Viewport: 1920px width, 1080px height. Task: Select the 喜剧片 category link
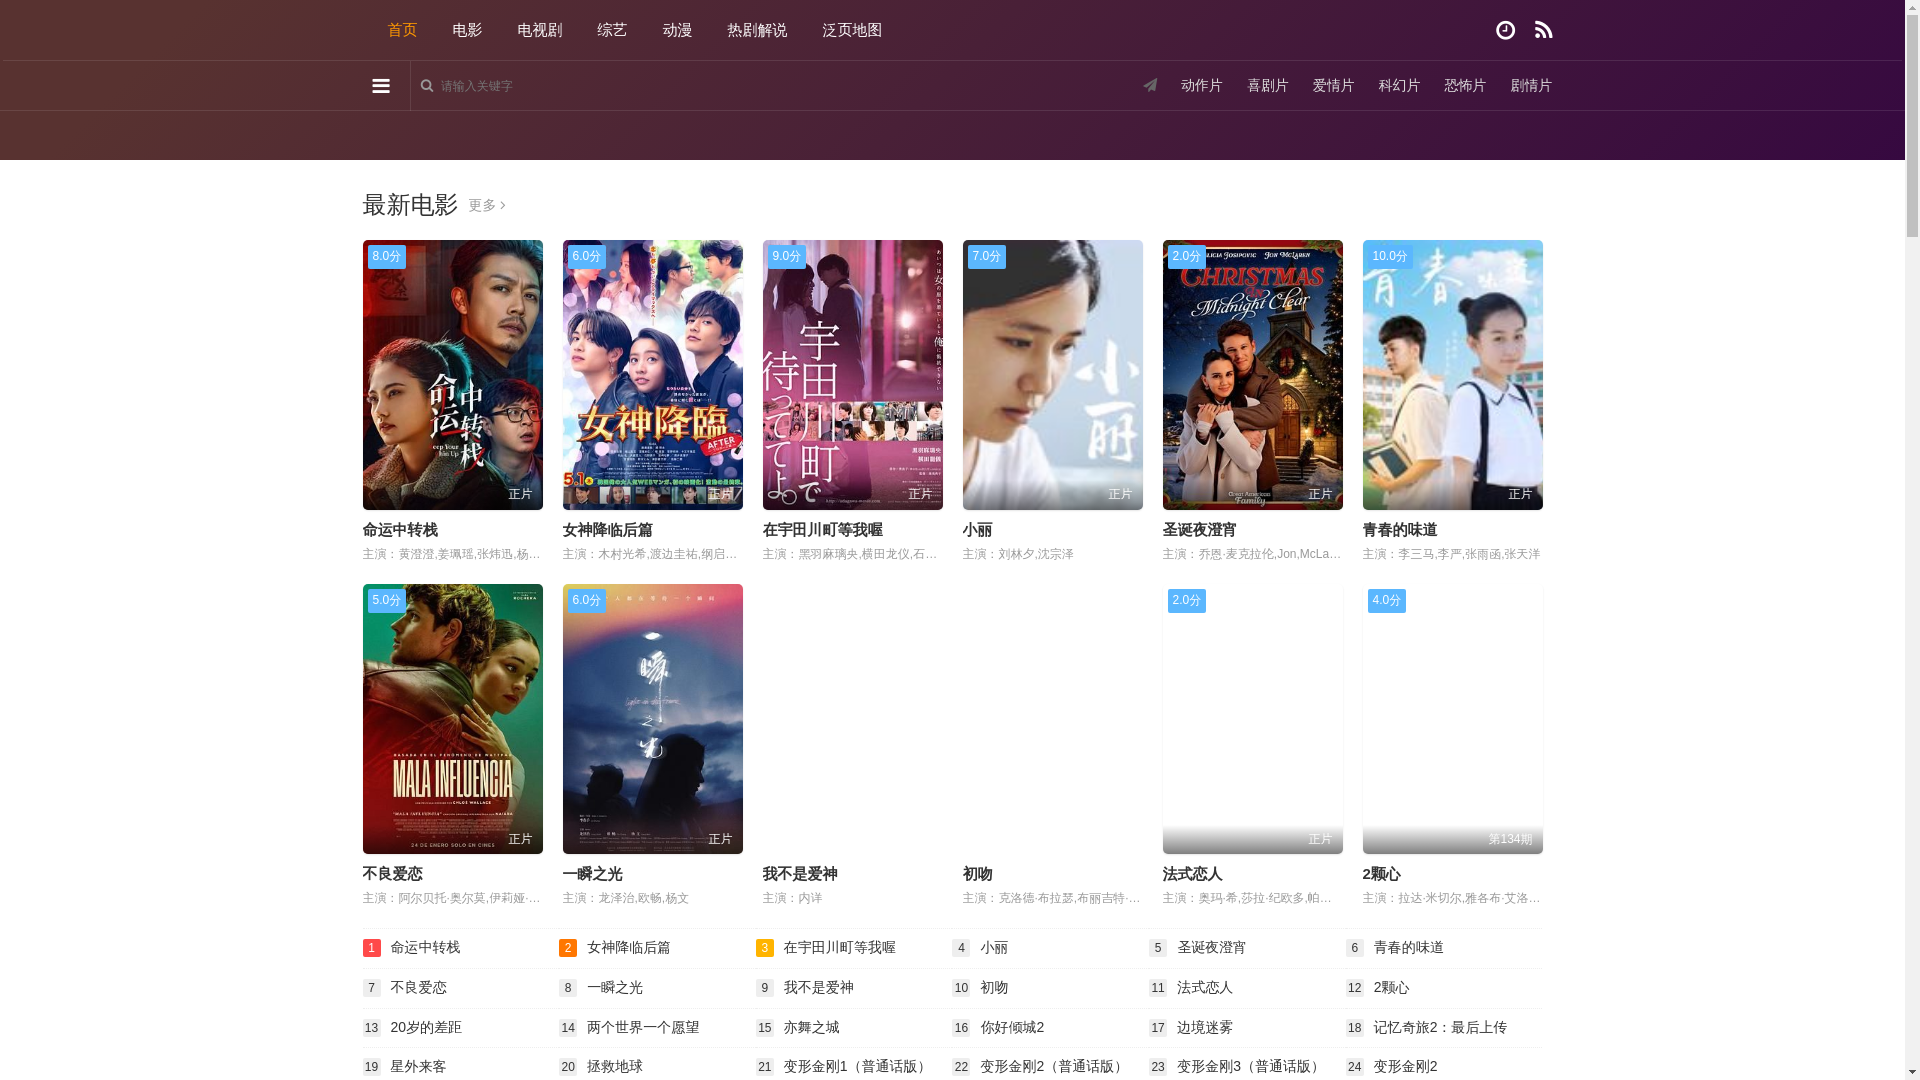[x=1268, y=86]
